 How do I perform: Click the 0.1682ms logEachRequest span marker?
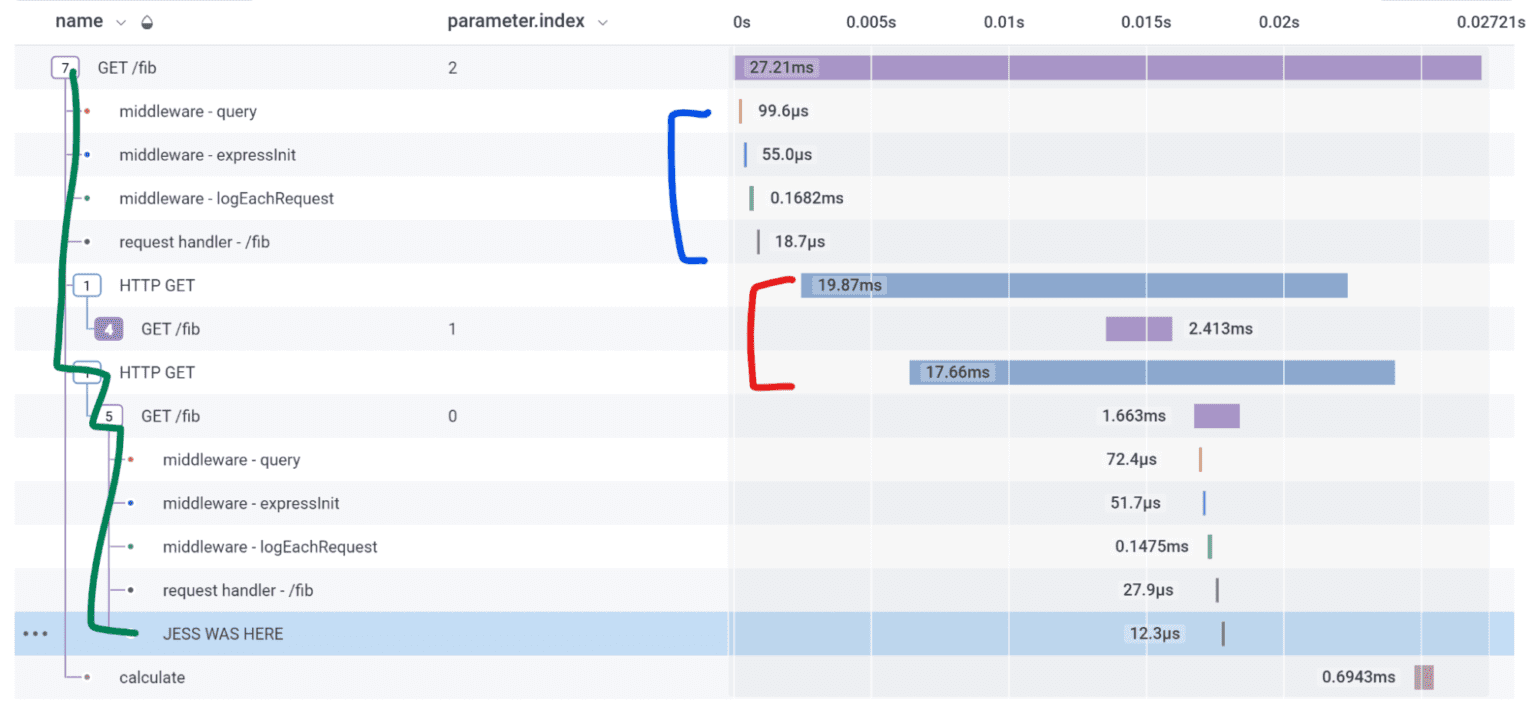pos(751,198)
